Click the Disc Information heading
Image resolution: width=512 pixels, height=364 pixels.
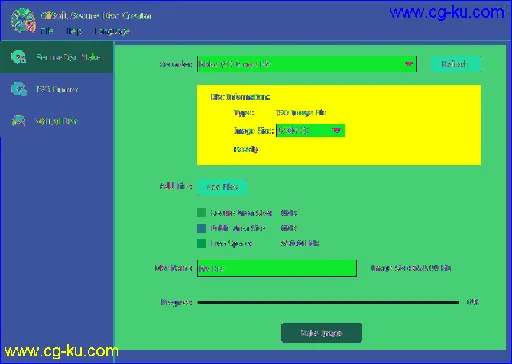tap(240, 97)
